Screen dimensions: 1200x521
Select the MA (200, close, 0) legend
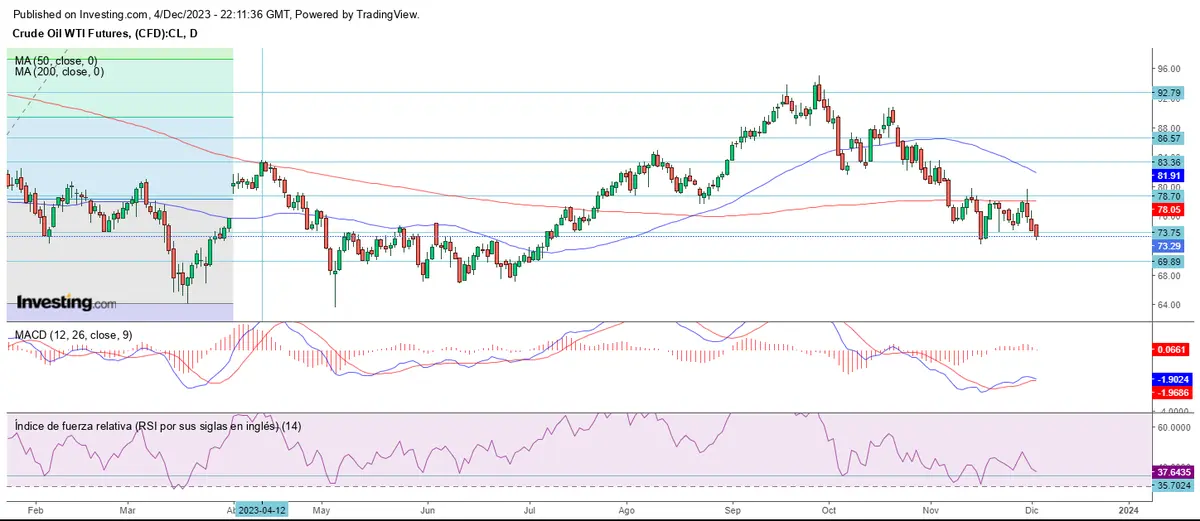click(x=61, y=72)
